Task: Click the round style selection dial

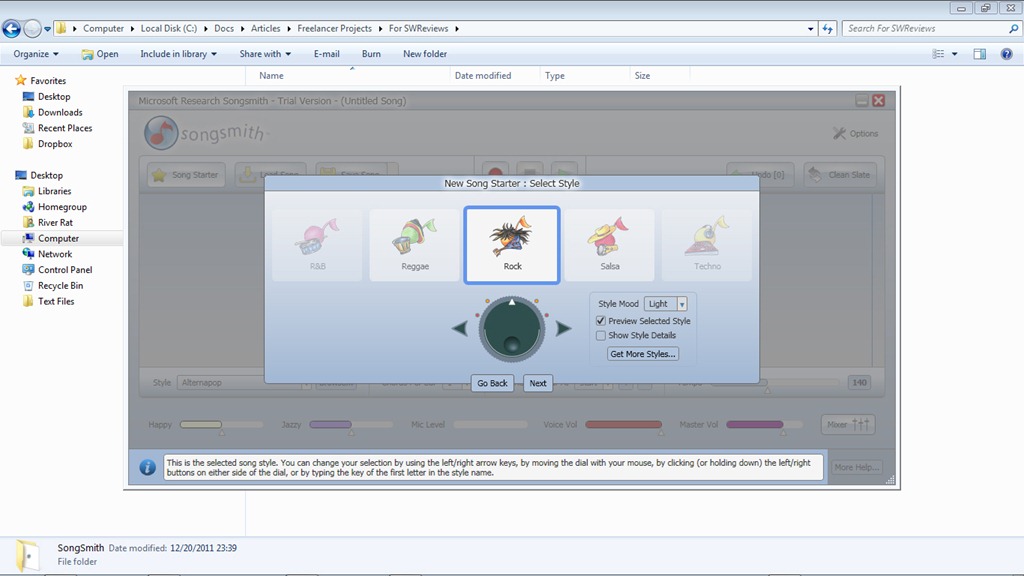Action: point(512,330)
